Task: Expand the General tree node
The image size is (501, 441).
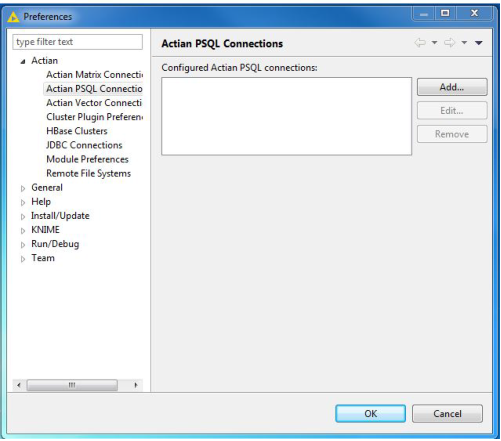Action: click(23, 189)
